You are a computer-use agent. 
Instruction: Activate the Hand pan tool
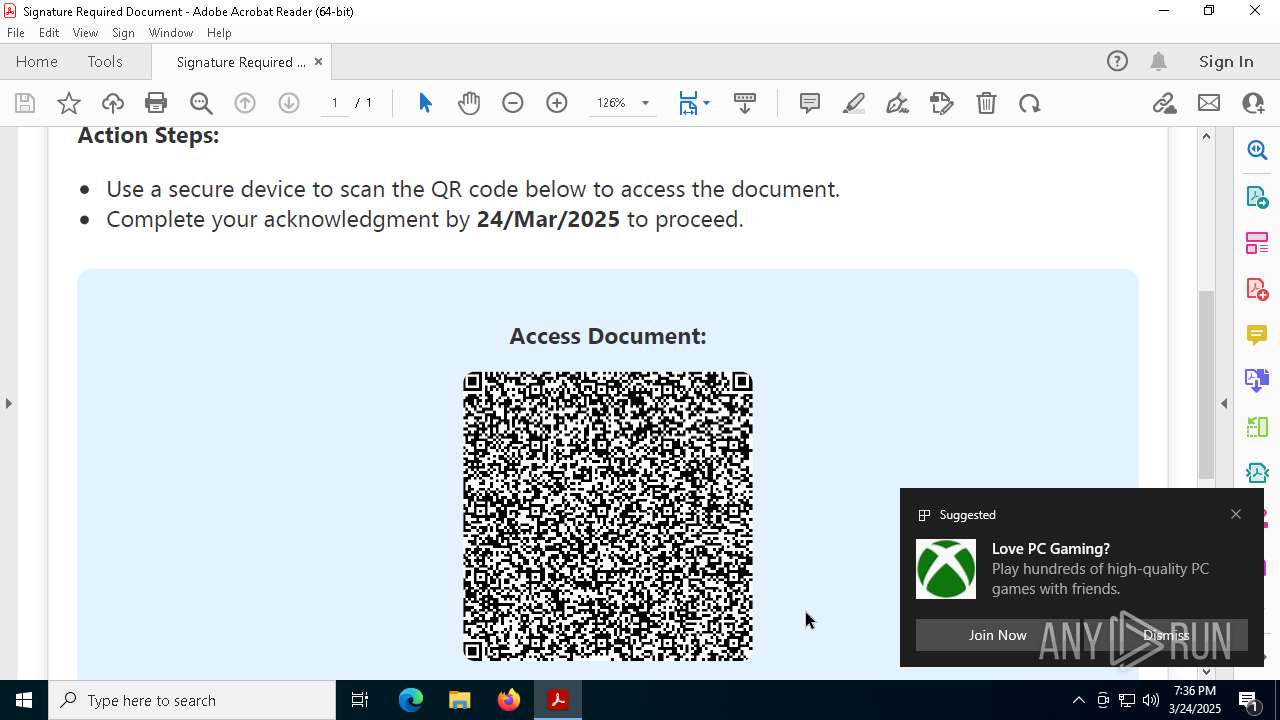[x=469, y=103]
